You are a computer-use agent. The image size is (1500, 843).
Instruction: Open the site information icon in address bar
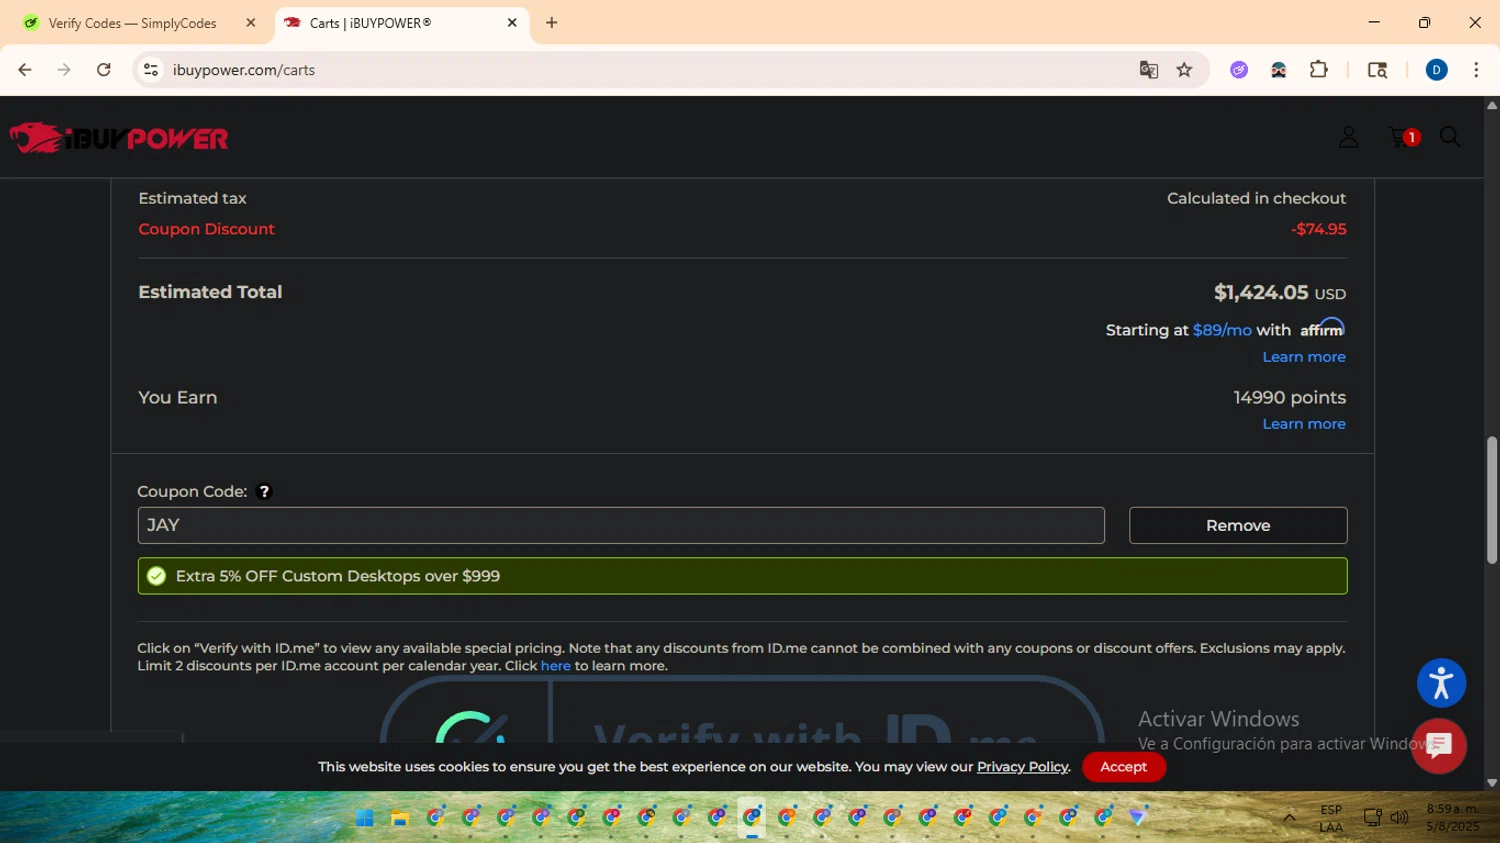(151, 70)
